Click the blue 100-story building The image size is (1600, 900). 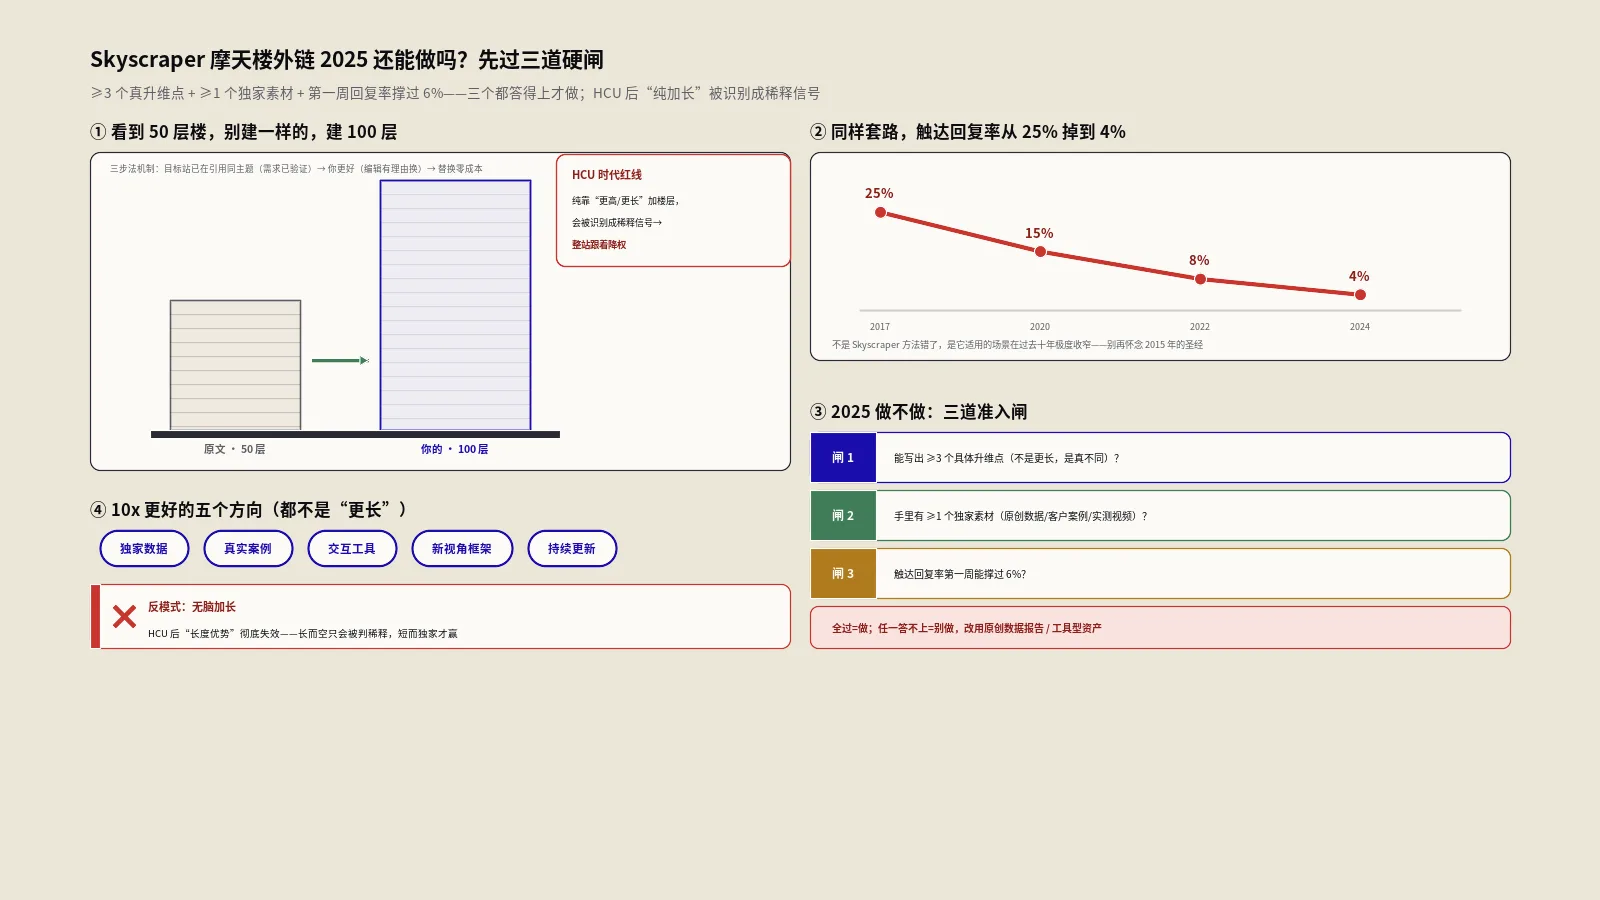455,305
